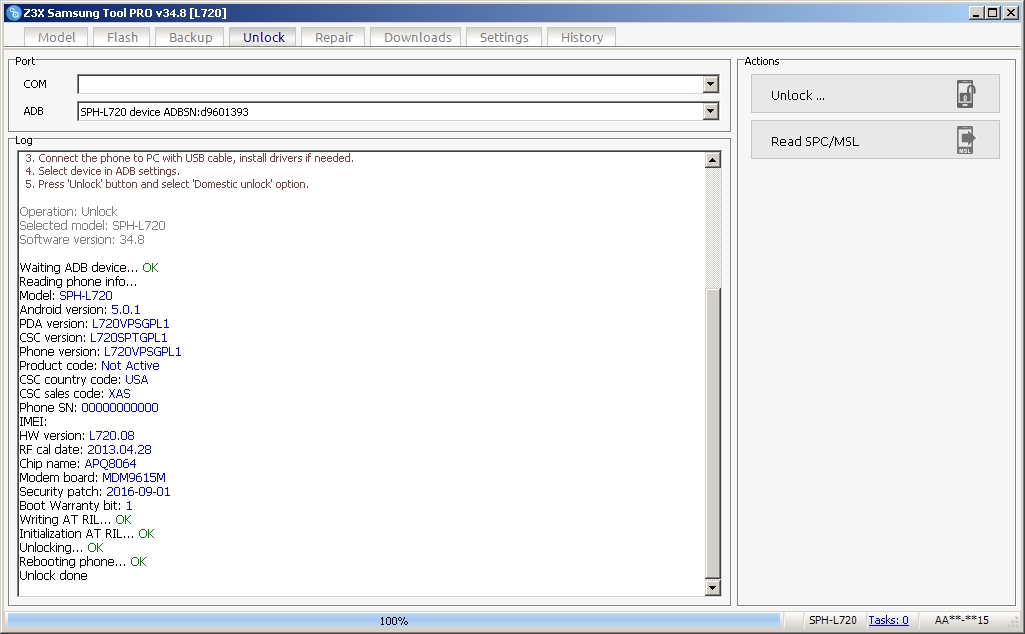Click instruction 3 about connecting USB cable

[x=189, y=158]
